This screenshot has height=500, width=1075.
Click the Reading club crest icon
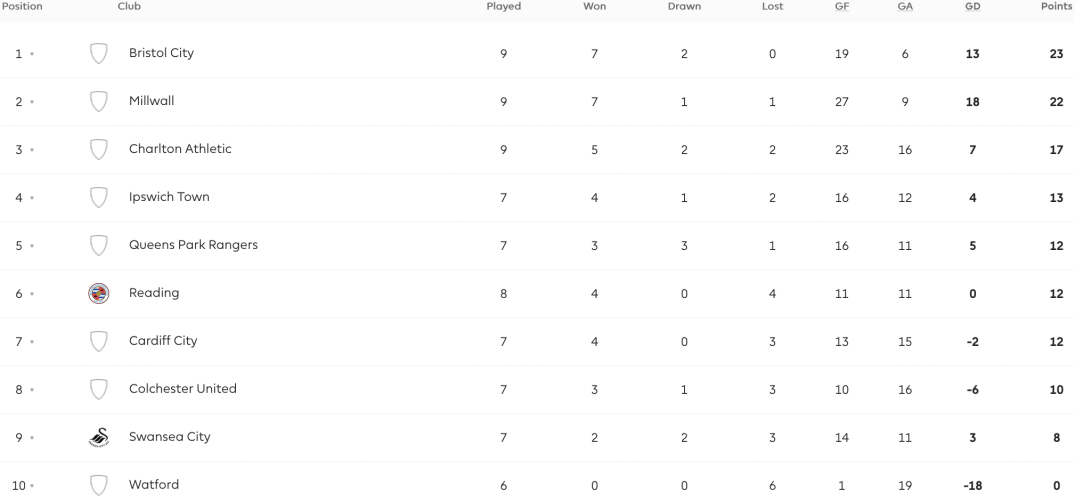pyautogui.click(x=99, y=294)
